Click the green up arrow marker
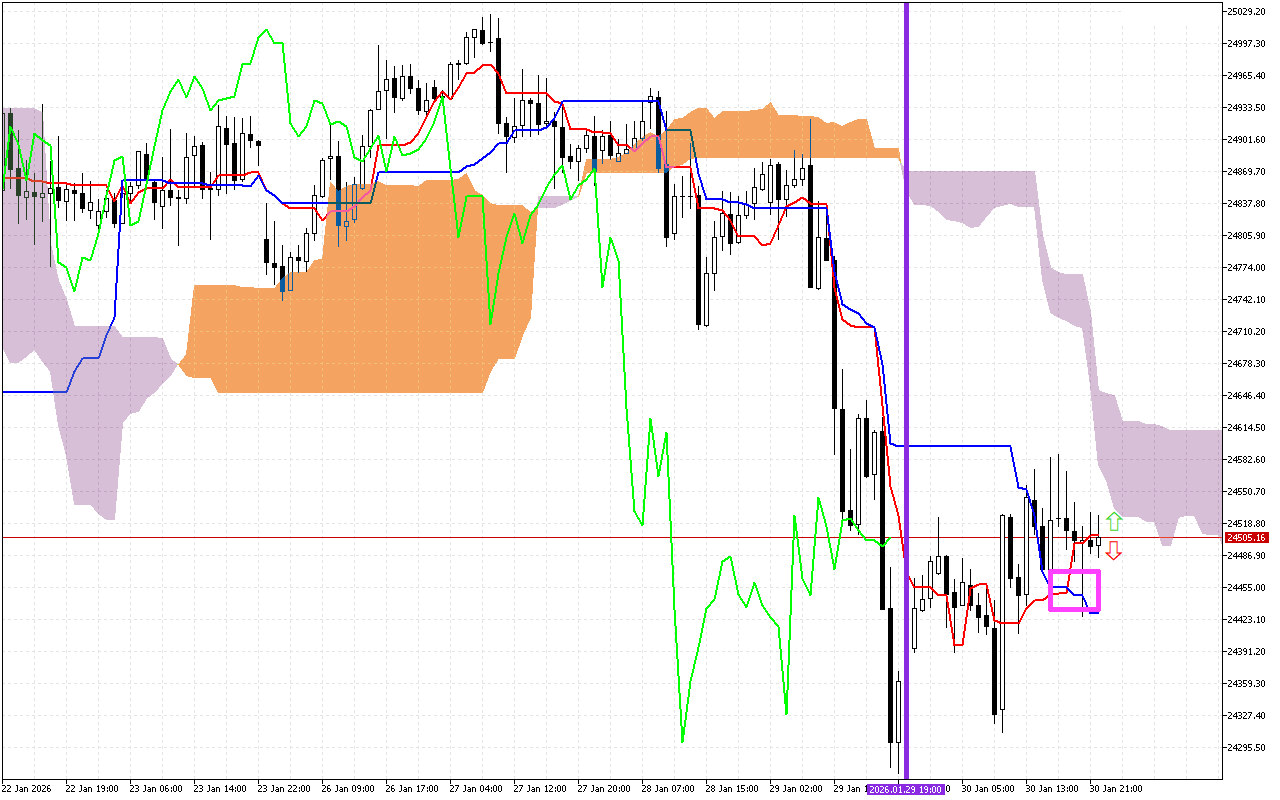1280x800 pixels. point(1114,521)
